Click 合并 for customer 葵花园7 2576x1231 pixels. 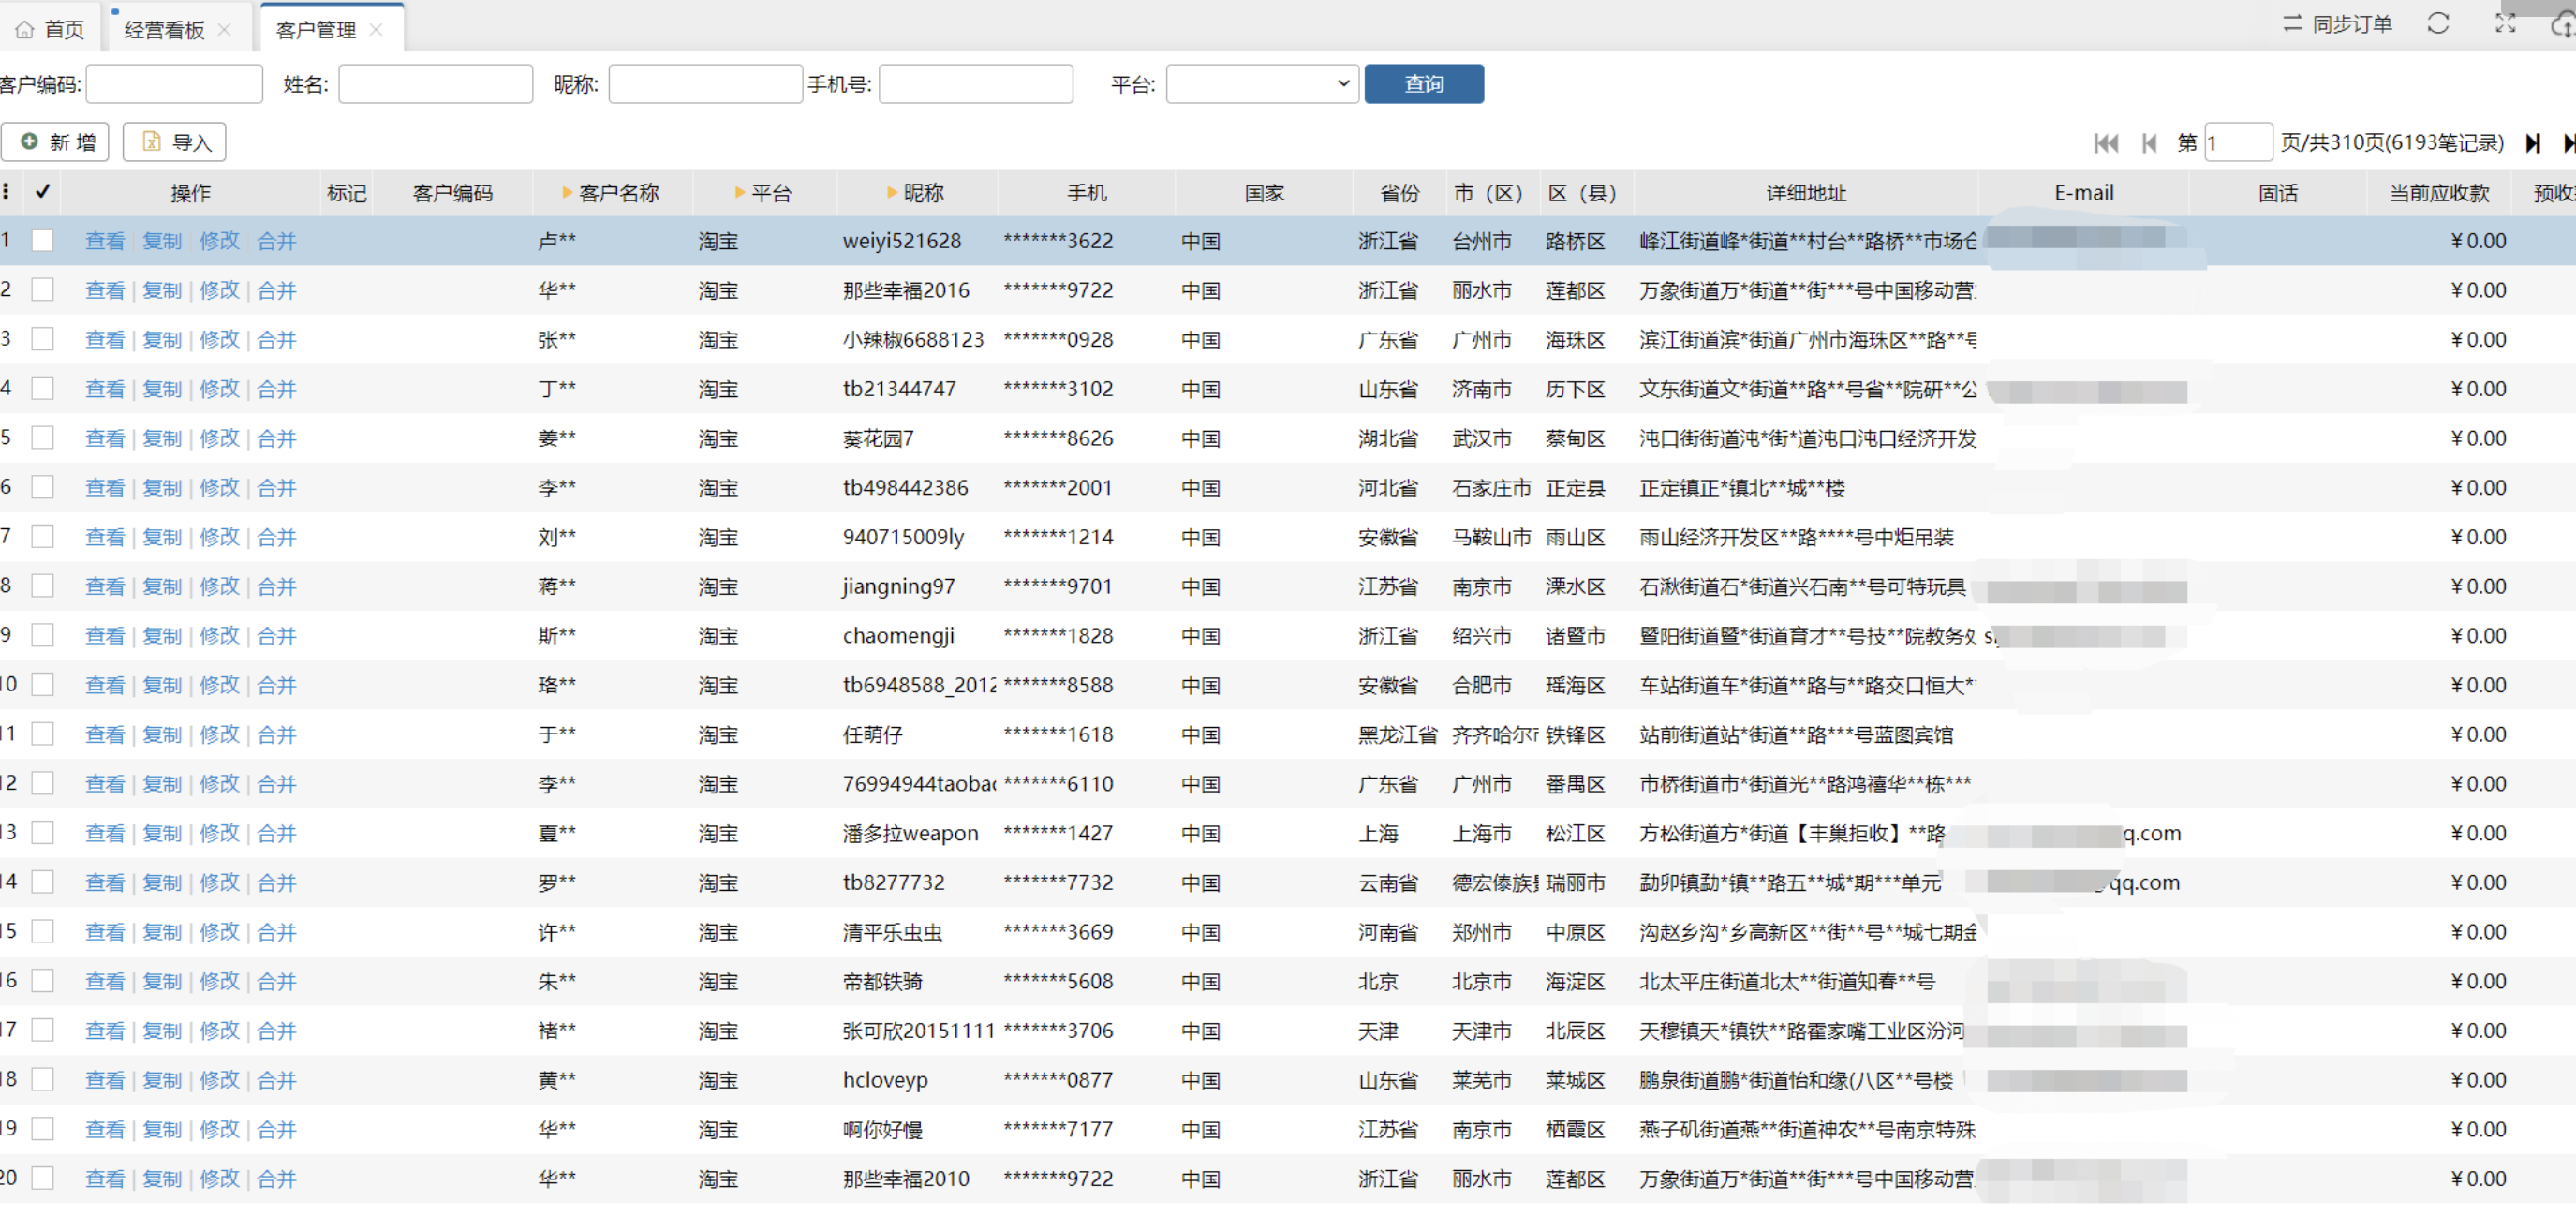pos(277,438)
